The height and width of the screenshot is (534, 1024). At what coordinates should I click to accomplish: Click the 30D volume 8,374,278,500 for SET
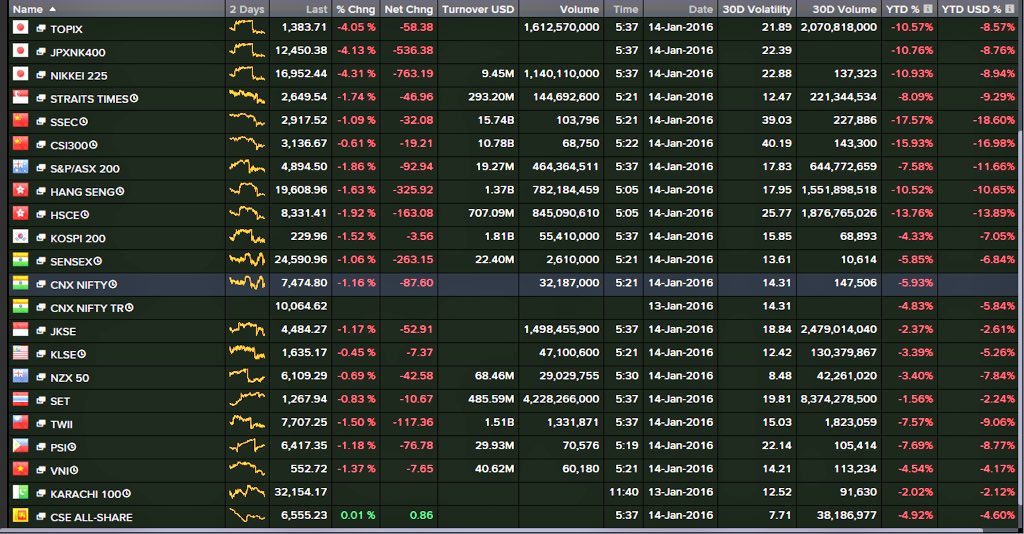point(839,399)
